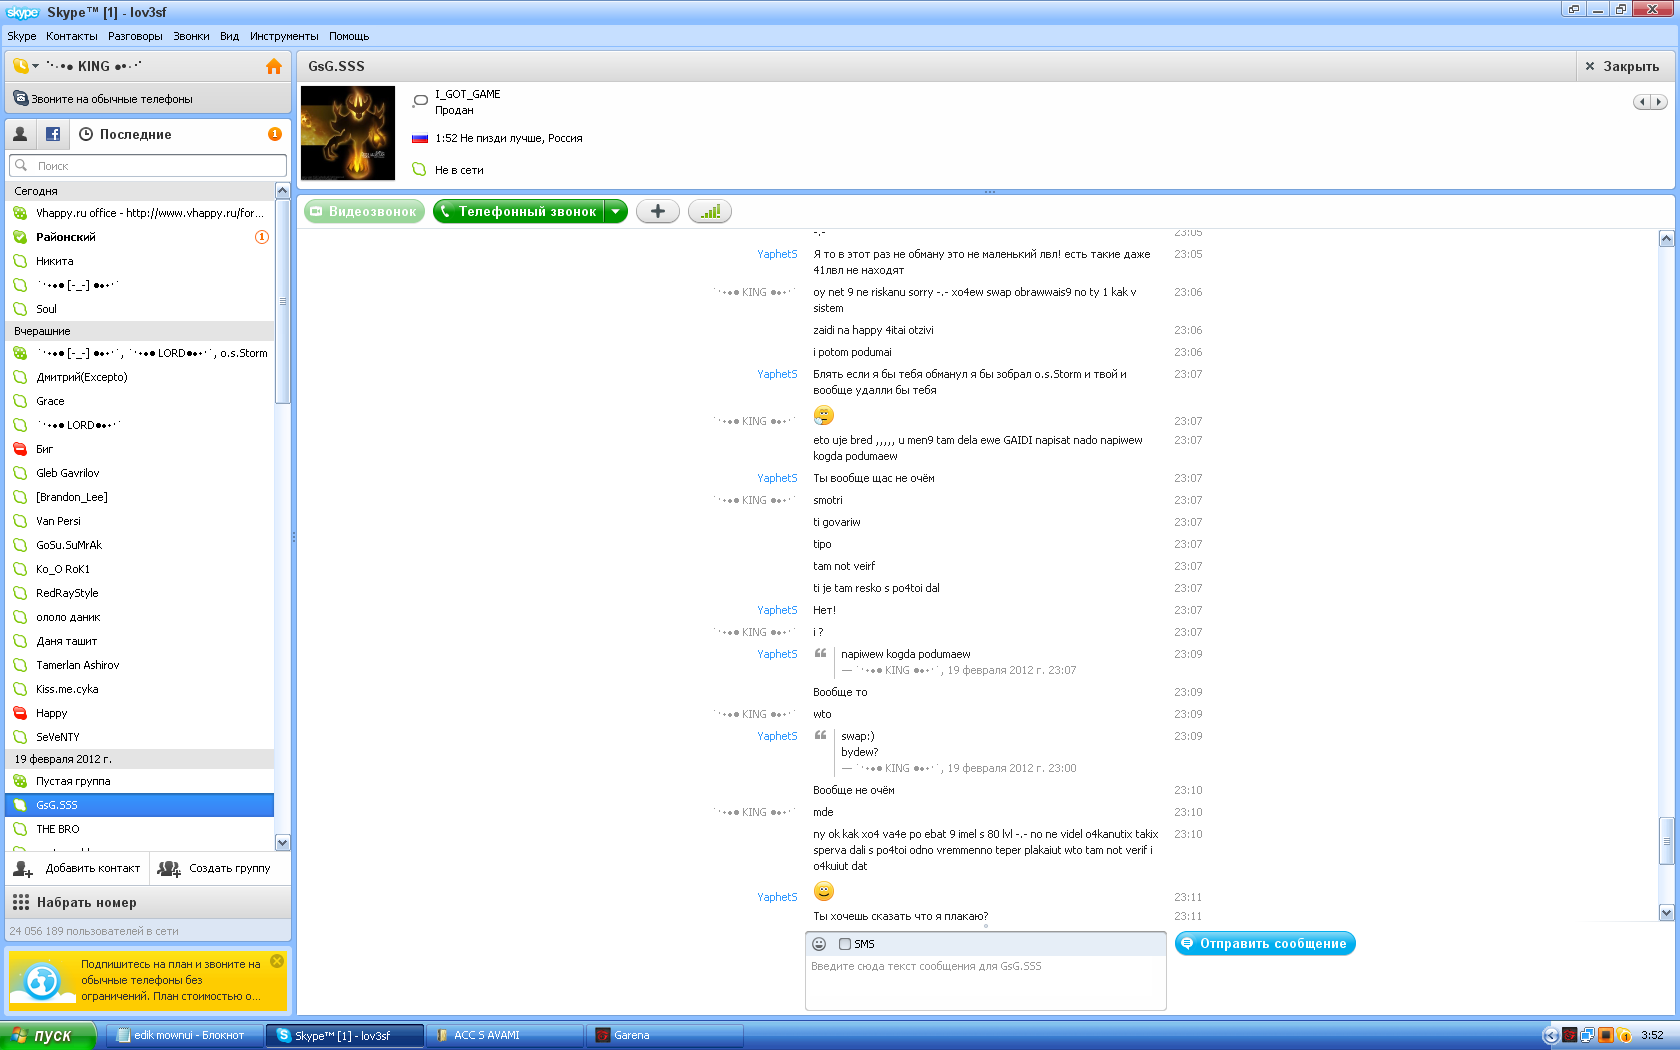This screenshot has width=1680, height=1050.
Task: Click the chat scrollbar down arrow
Action: (x=1666, y=912)
